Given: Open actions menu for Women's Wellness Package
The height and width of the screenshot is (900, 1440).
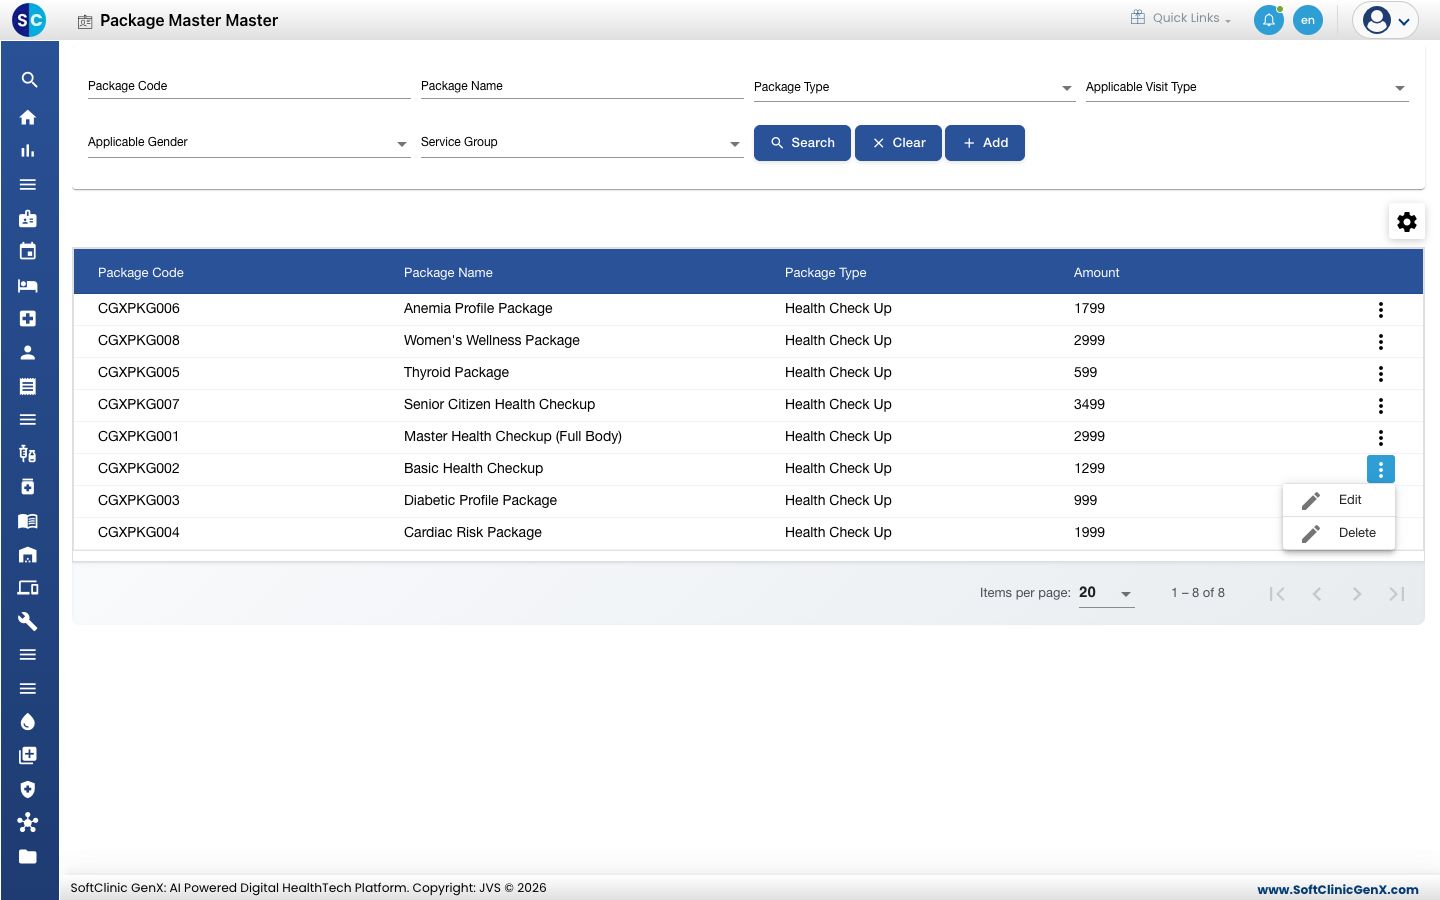Looking at the screenshot, I should [x=1381, y=342].
